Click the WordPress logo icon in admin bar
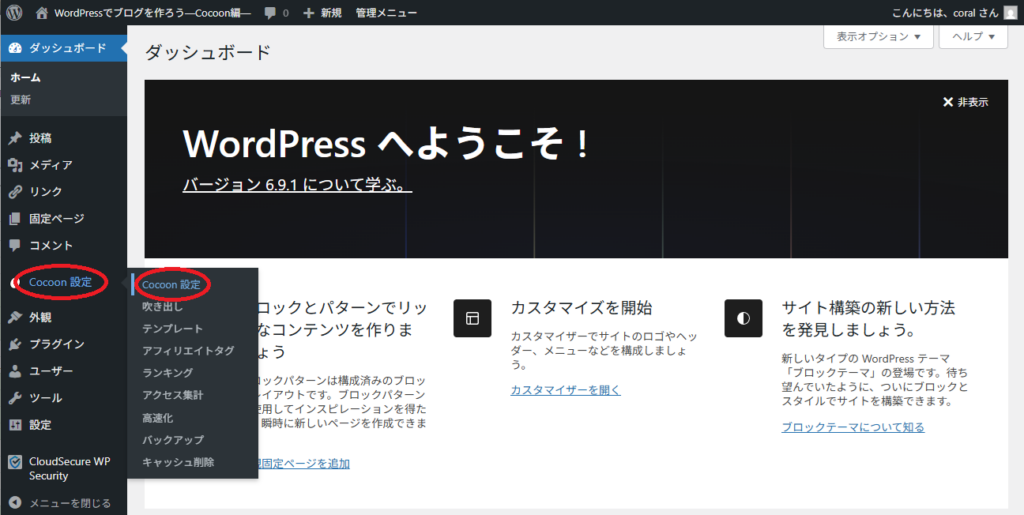1024x515 pixels. [x=14, y=12]
